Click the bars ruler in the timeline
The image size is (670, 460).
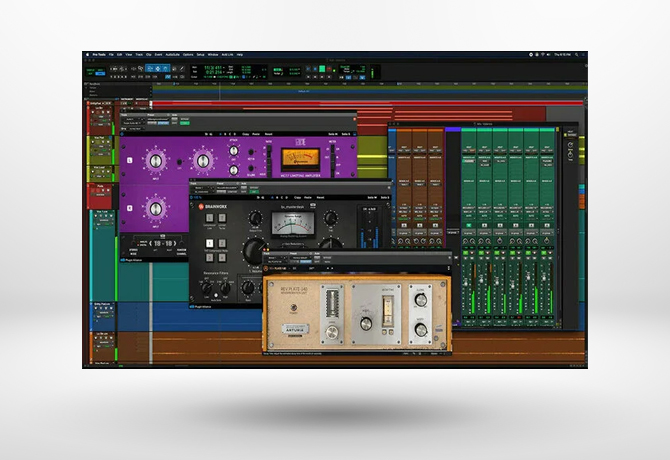(x=370, y=84)
